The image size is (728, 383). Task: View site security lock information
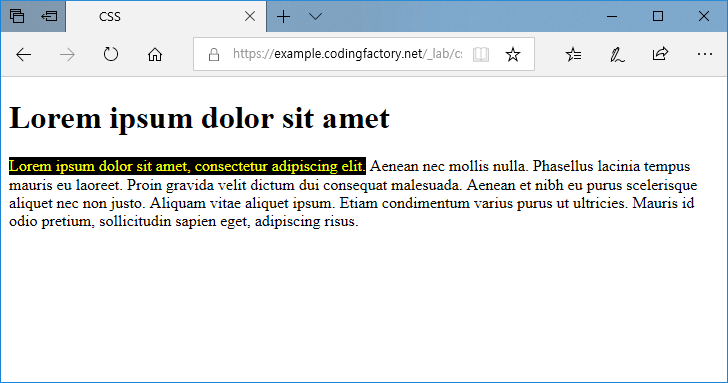[x=214, y=55]
